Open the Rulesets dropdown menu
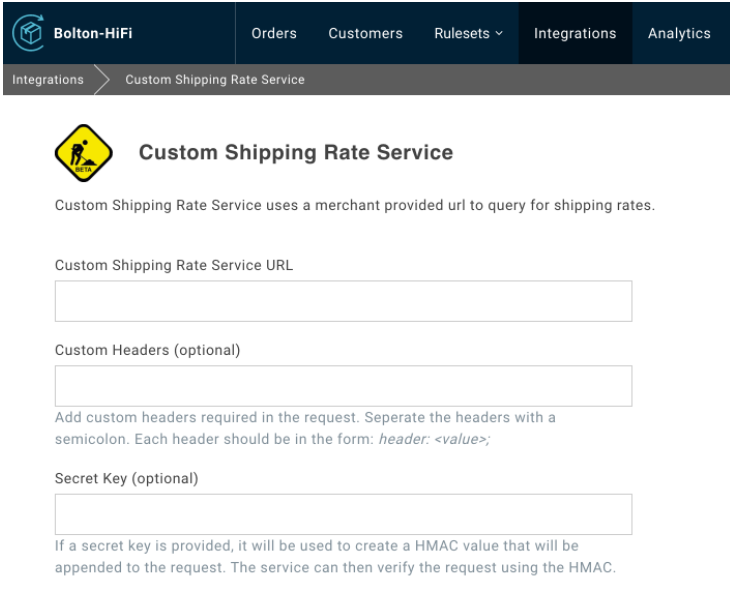This screenshot has height=589, width=730. [469, 33]
